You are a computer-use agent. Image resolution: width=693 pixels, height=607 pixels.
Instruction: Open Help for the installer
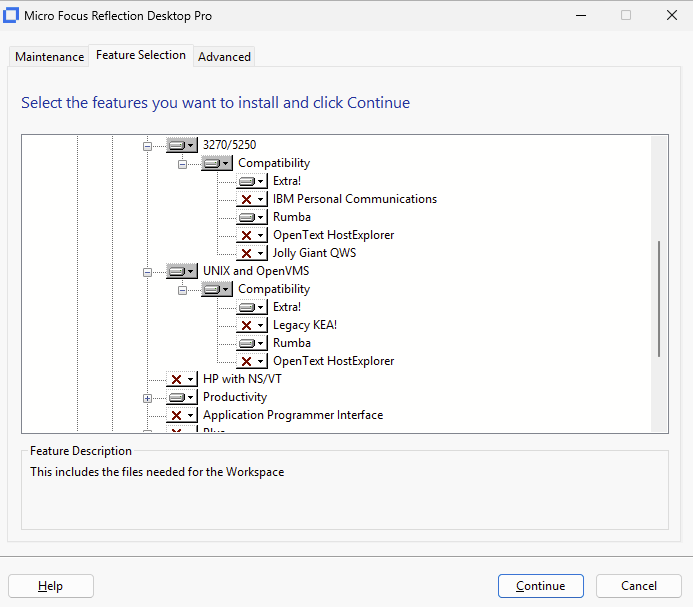point(50,586)
